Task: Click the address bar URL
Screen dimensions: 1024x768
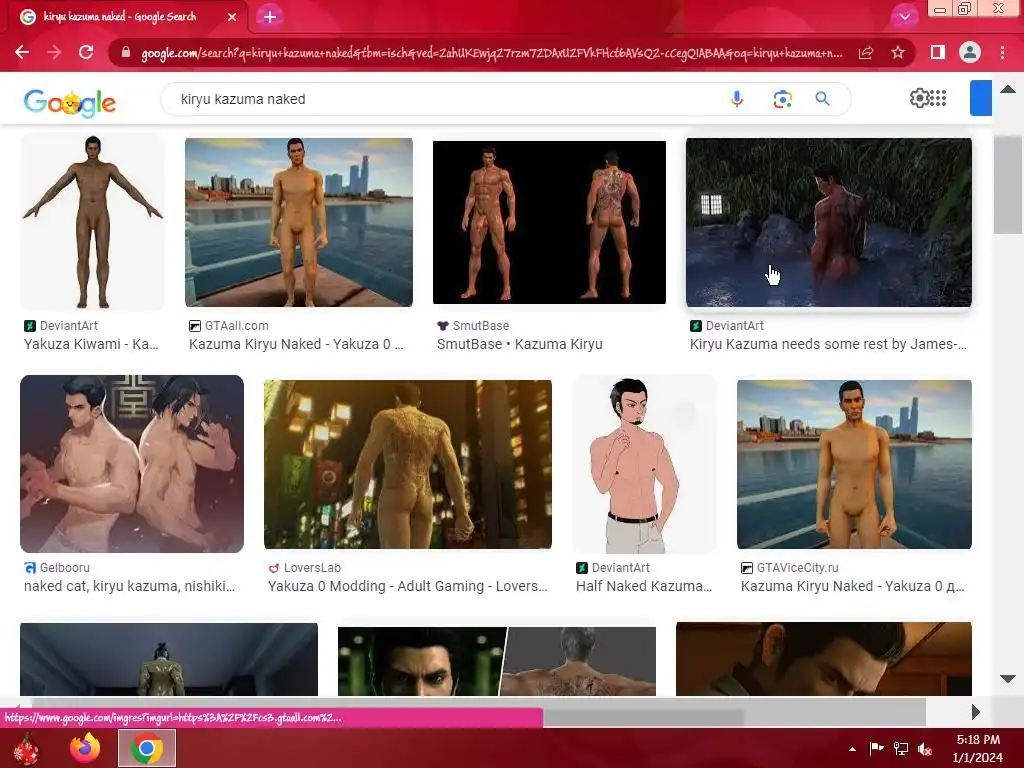Action: 492,53
